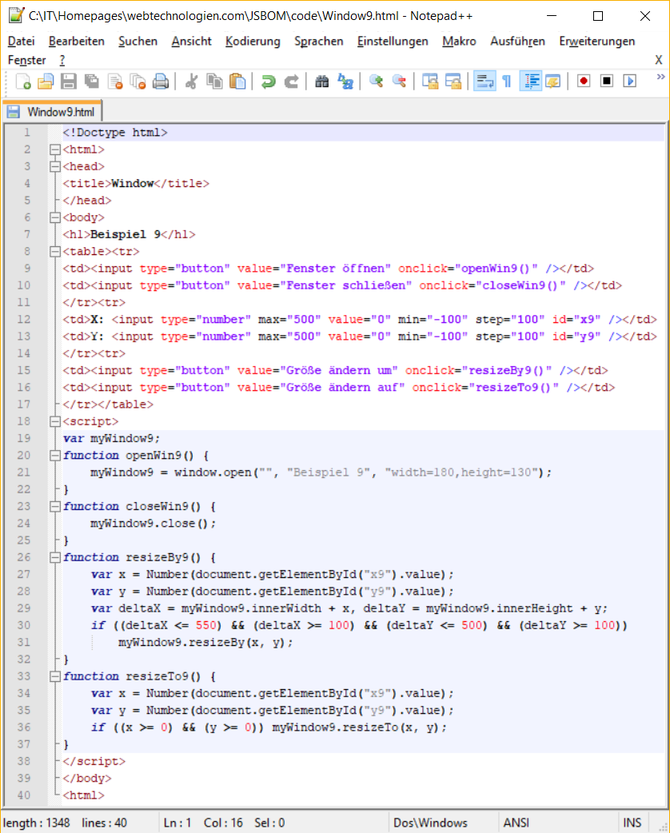Open the Fenster menu
The height and width of the screenshot is (833, 670).
coord(27,60)
